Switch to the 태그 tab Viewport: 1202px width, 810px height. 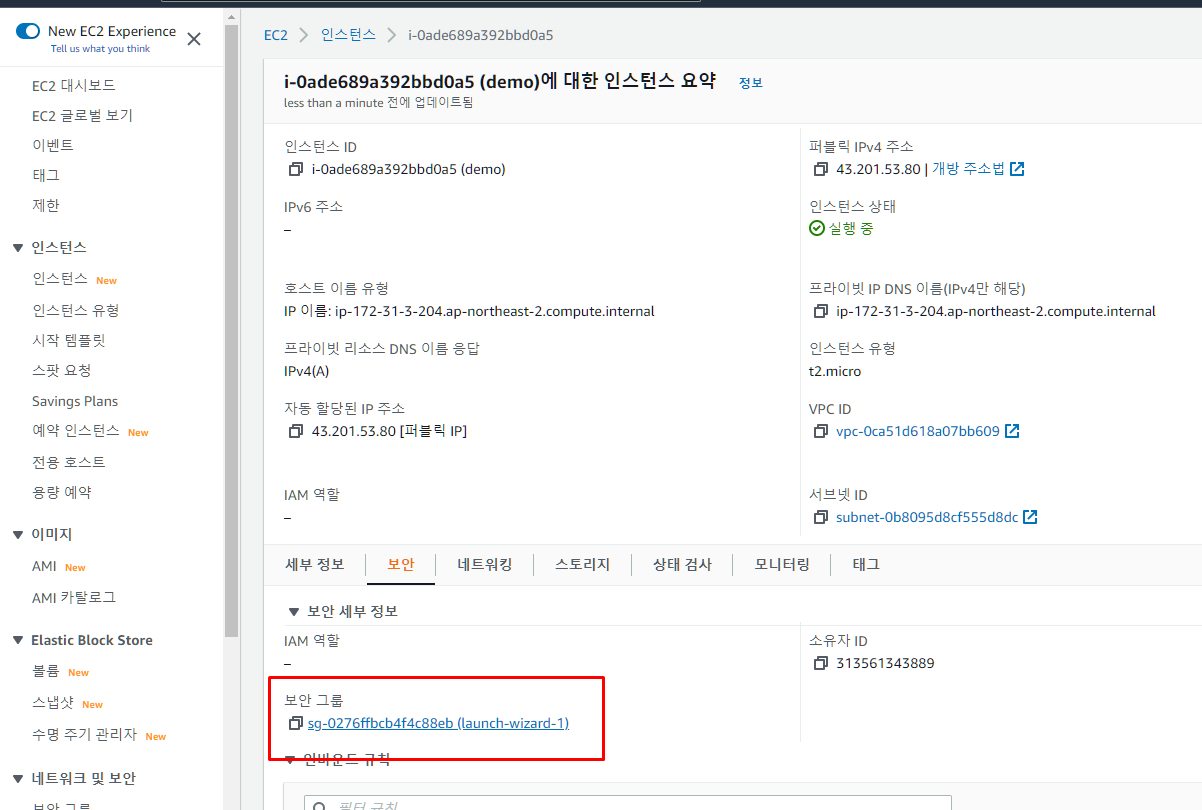[x=866, y=565]
